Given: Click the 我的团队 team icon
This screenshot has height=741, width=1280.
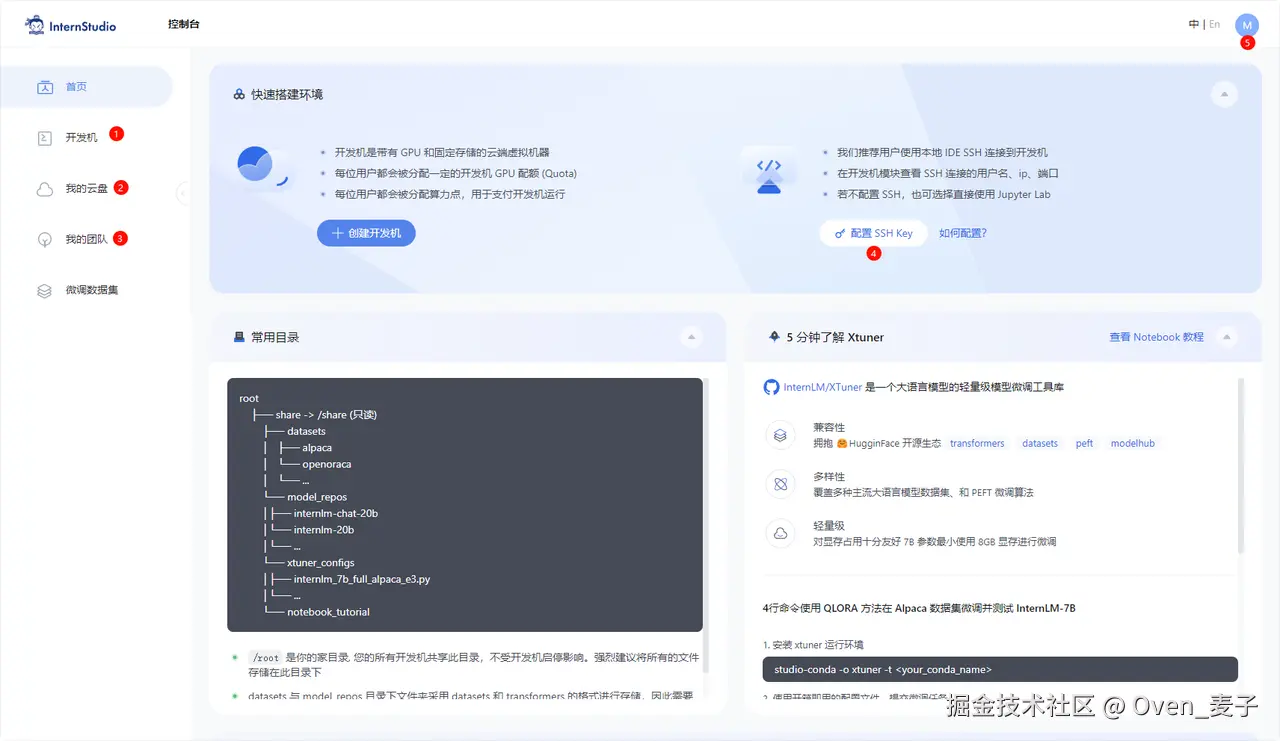Looking at the screenshot, I should pyautogui.click(x=45, y=240).
